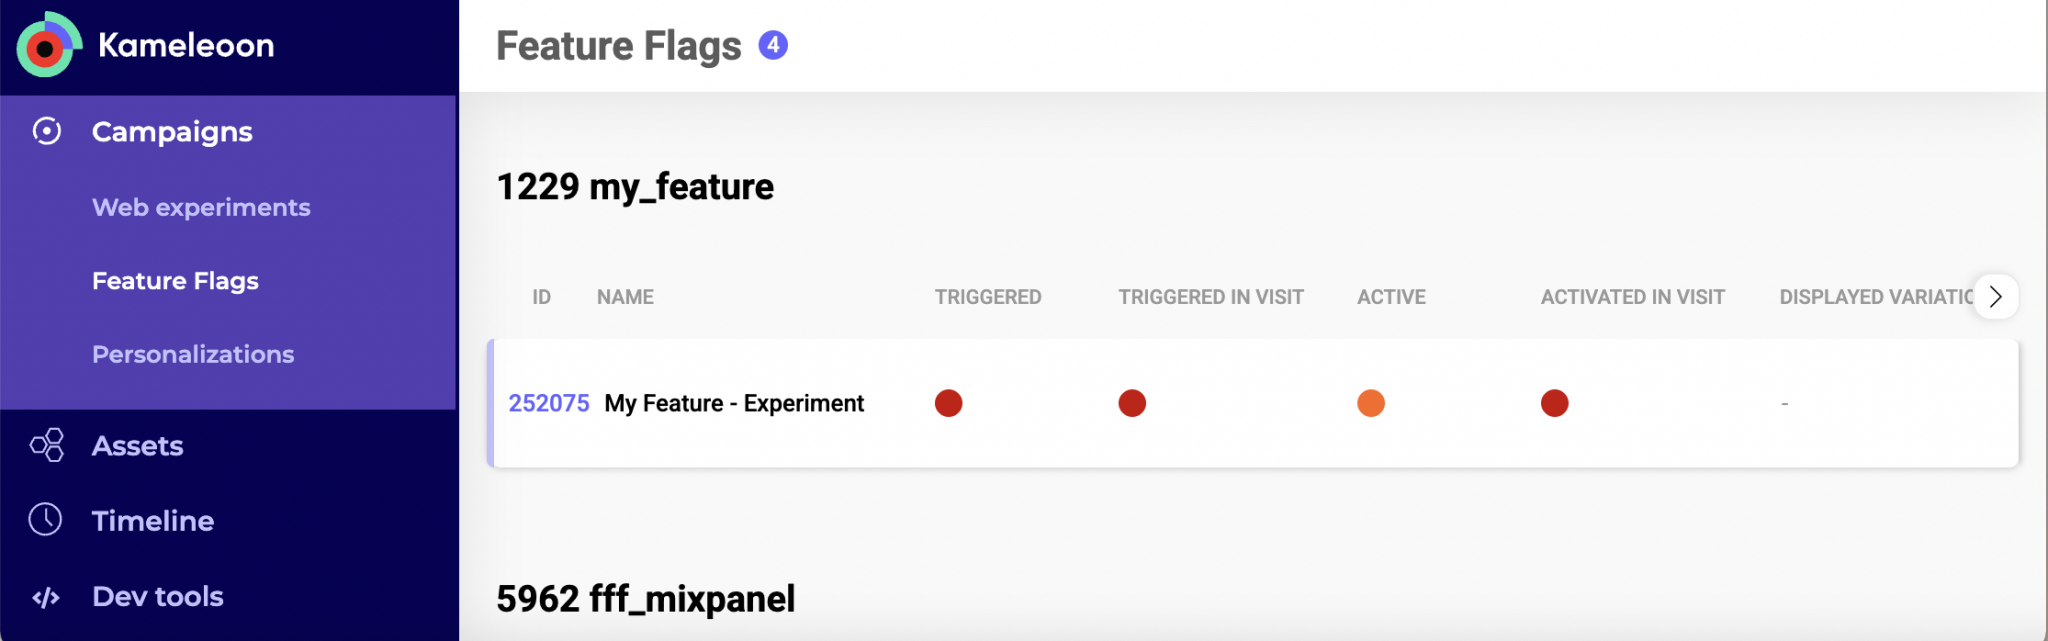Click the Assets hexagons icon
Image resolution: width=2048 pixels, height=641 pixels.
tap(47, 445)
